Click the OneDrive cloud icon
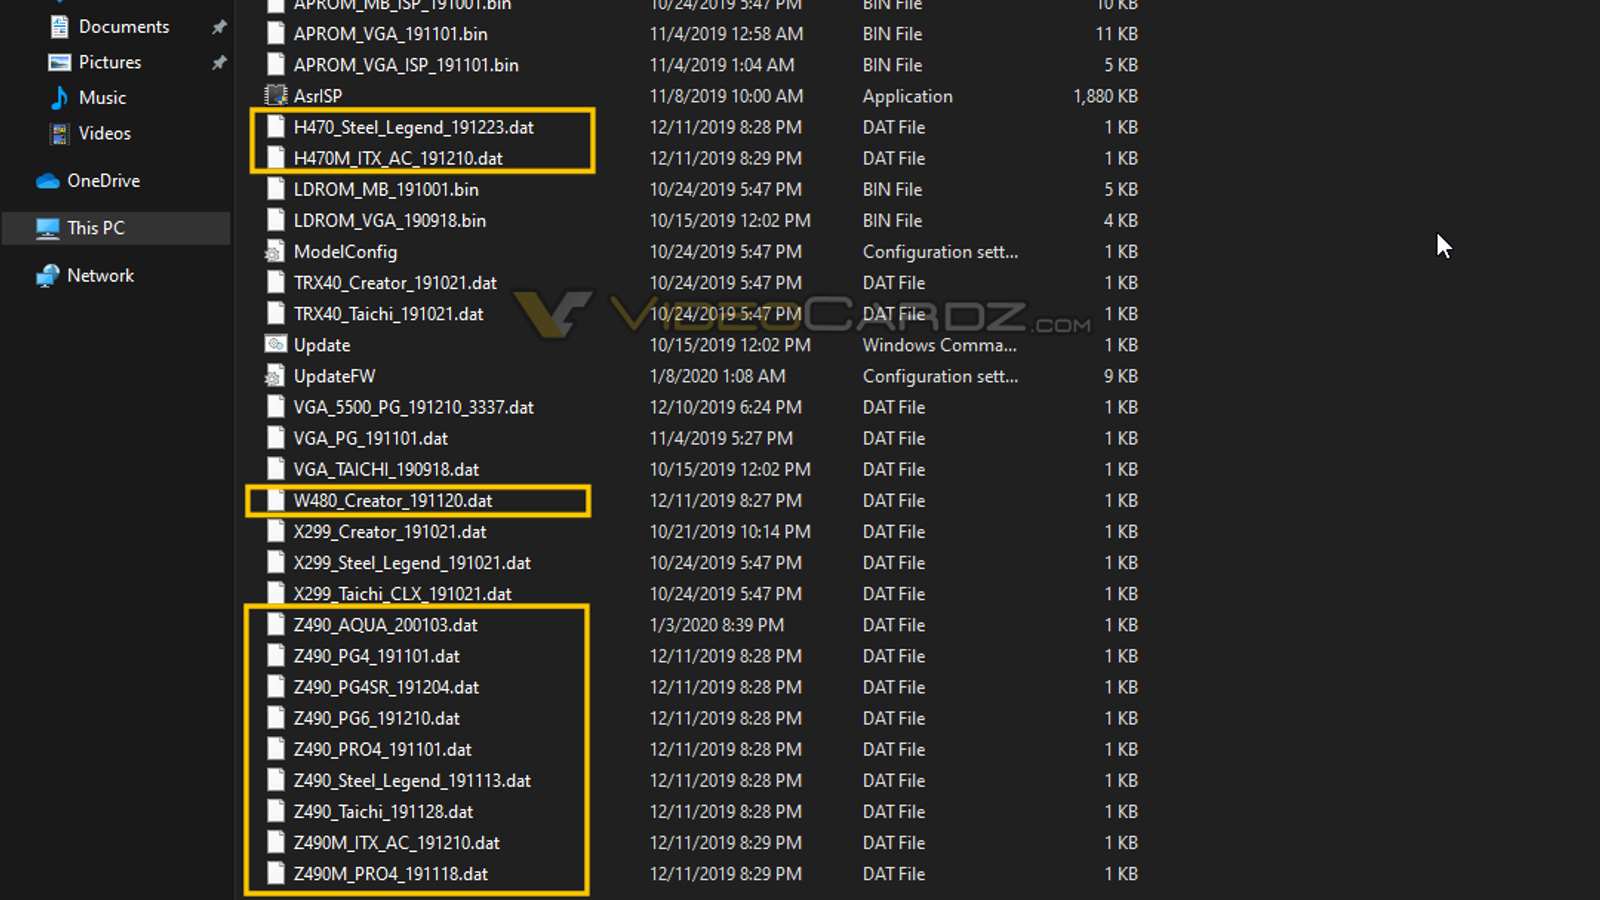Image resolution: width=1600 pixels, height=900 pixels. click(48, 181)
